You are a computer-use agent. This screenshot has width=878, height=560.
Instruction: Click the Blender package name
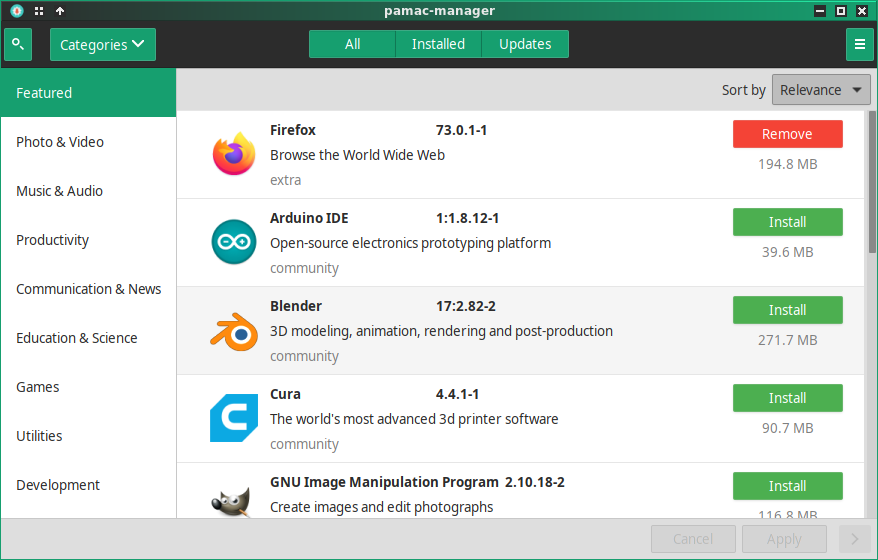tap(296, 306)
